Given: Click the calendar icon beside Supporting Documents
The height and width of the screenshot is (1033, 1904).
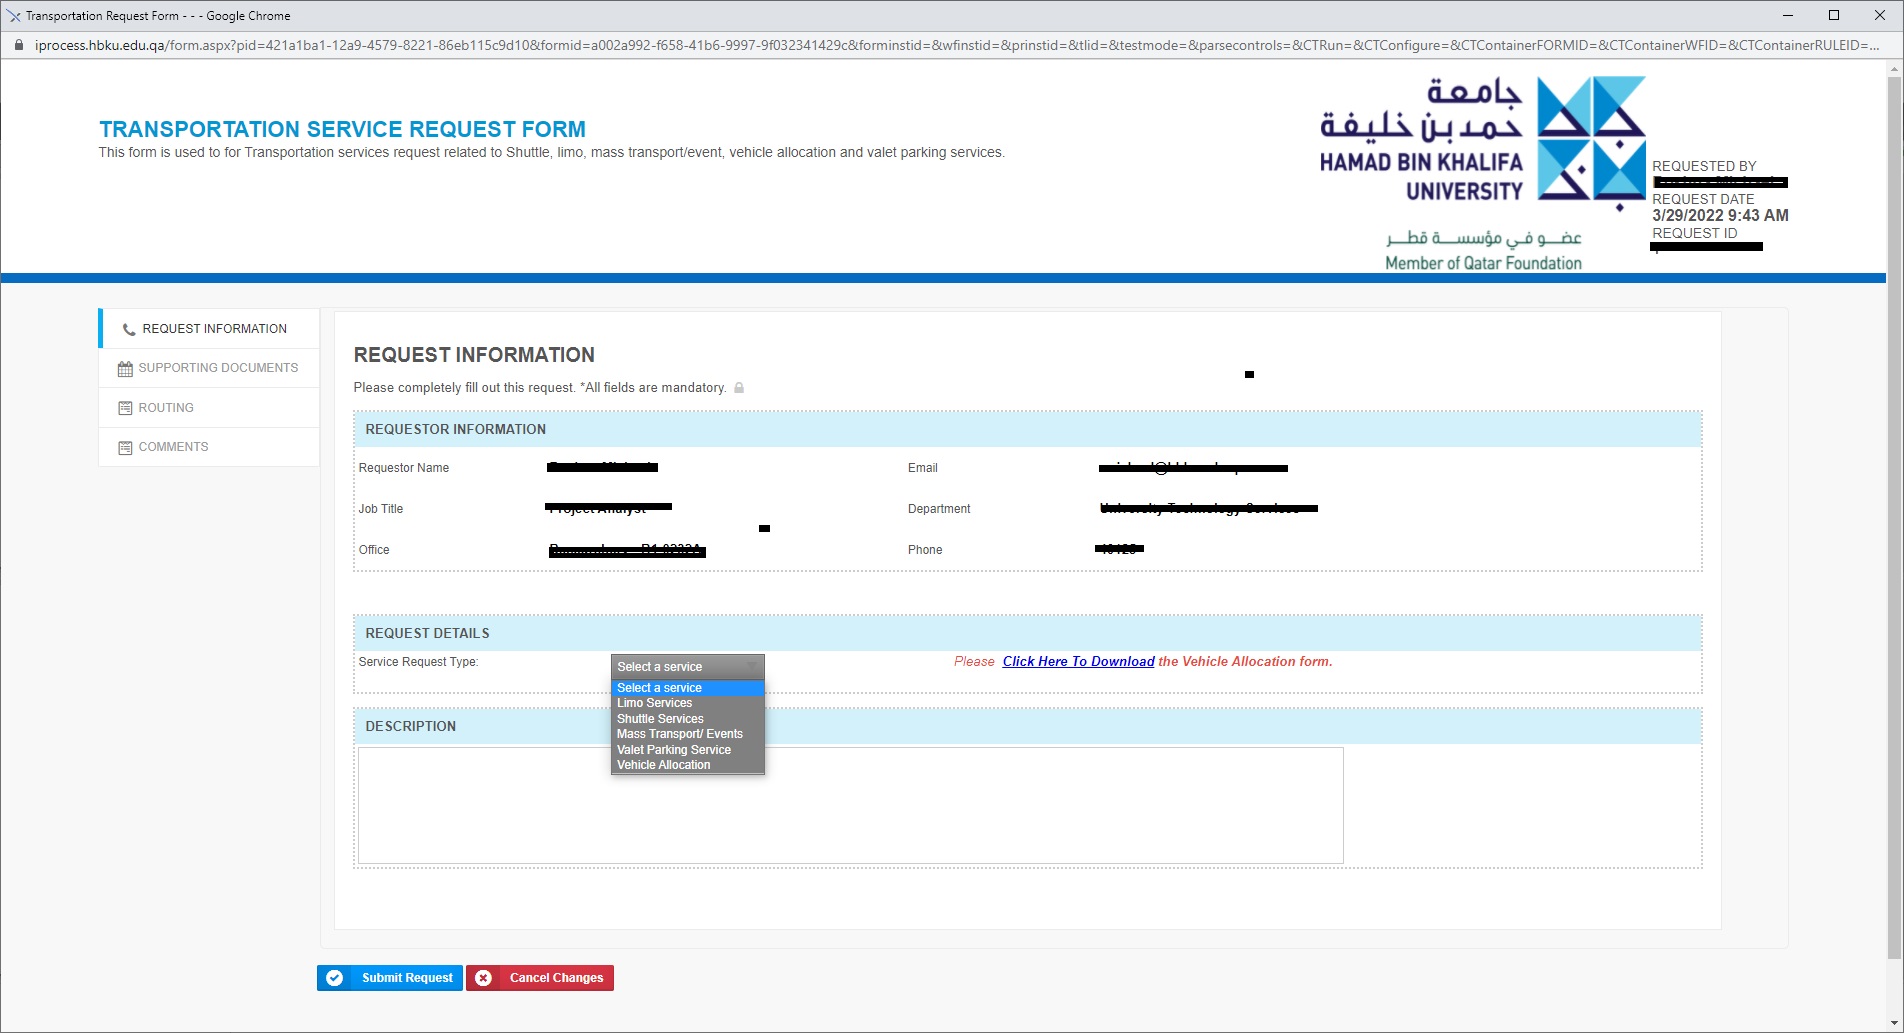Looking at the screenshot, I should [x=125, y=369].
